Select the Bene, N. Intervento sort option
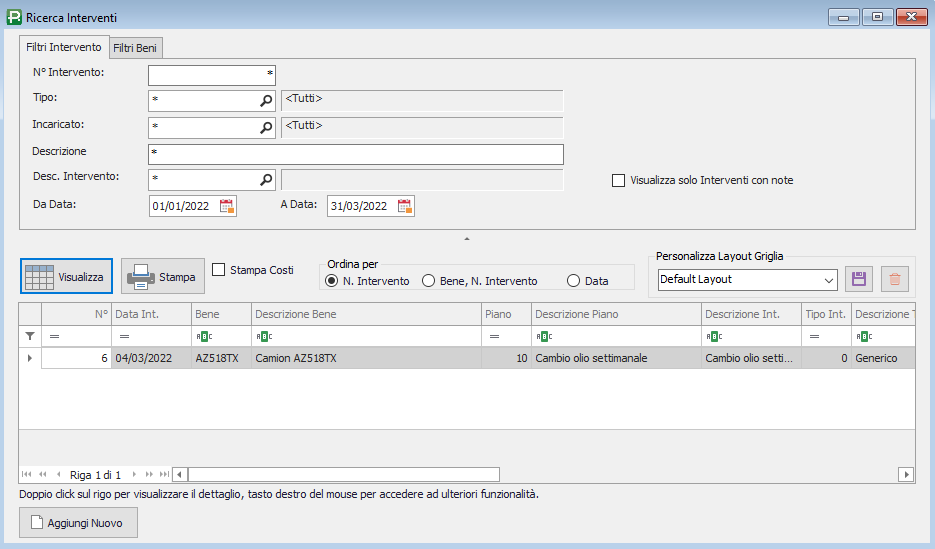 [x=430, y=281]
